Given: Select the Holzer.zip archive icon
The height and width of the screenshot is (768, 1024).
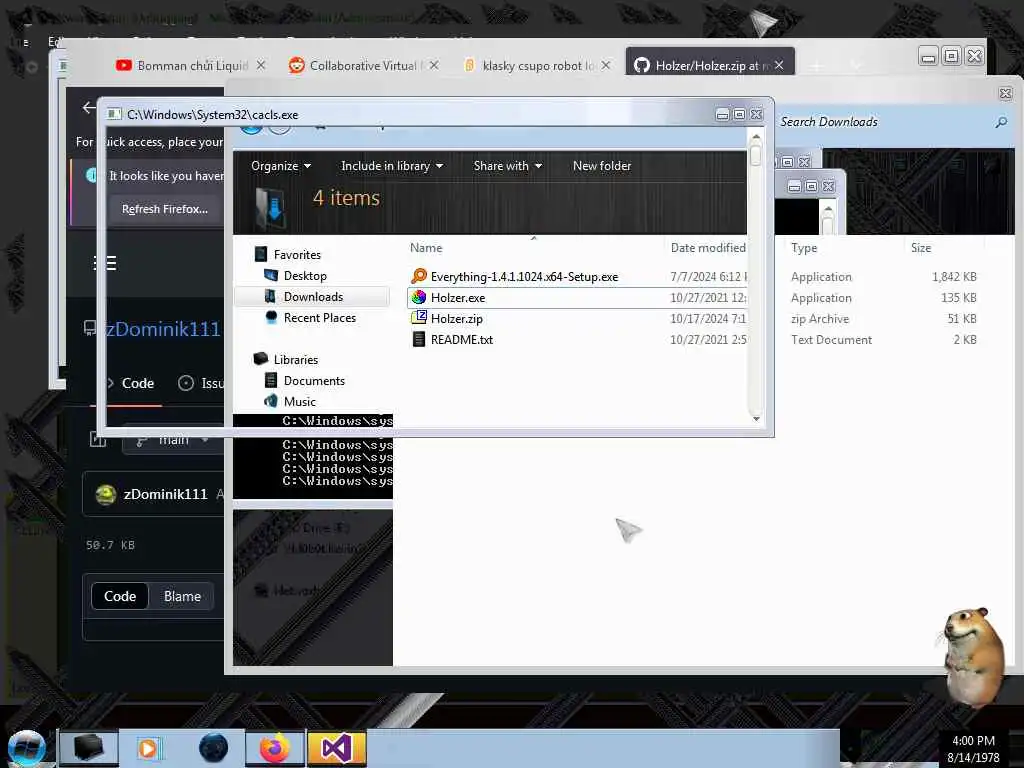Looking at the screenshot, I should click(x=419, y=319).
